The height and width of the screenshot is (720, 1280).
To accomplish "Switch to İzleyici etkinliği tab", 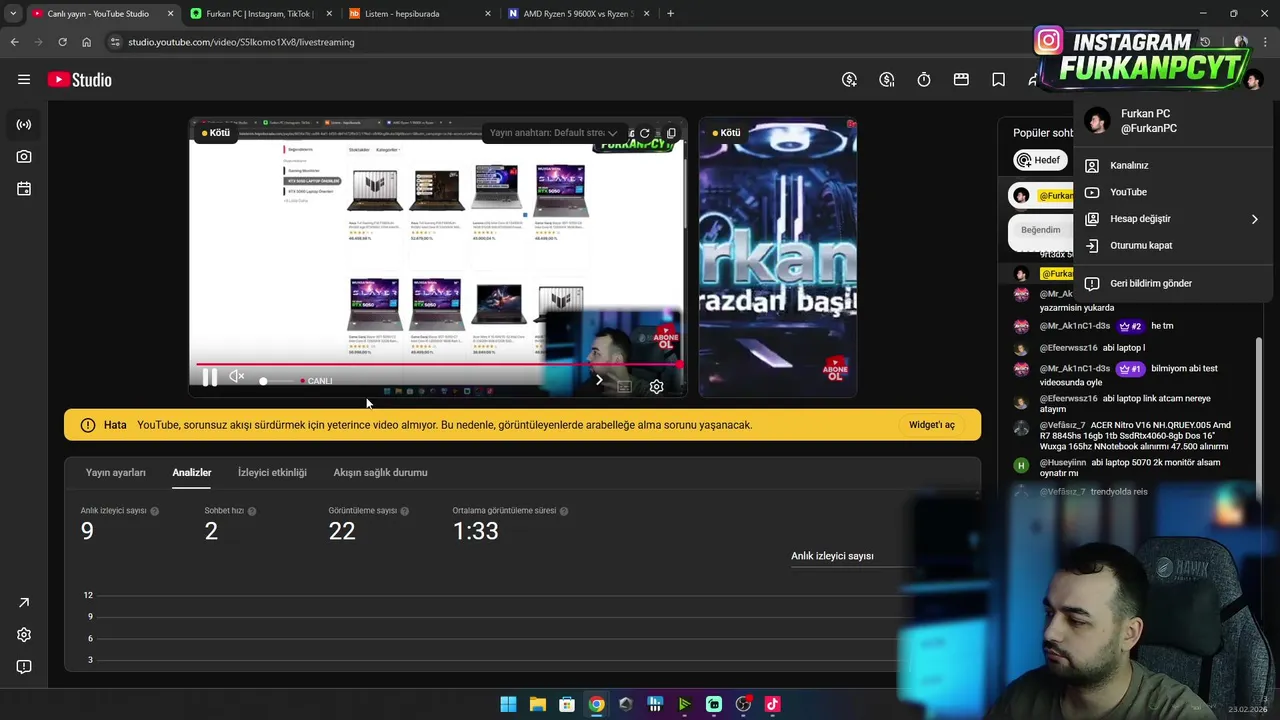I will [x=272, y=472].
